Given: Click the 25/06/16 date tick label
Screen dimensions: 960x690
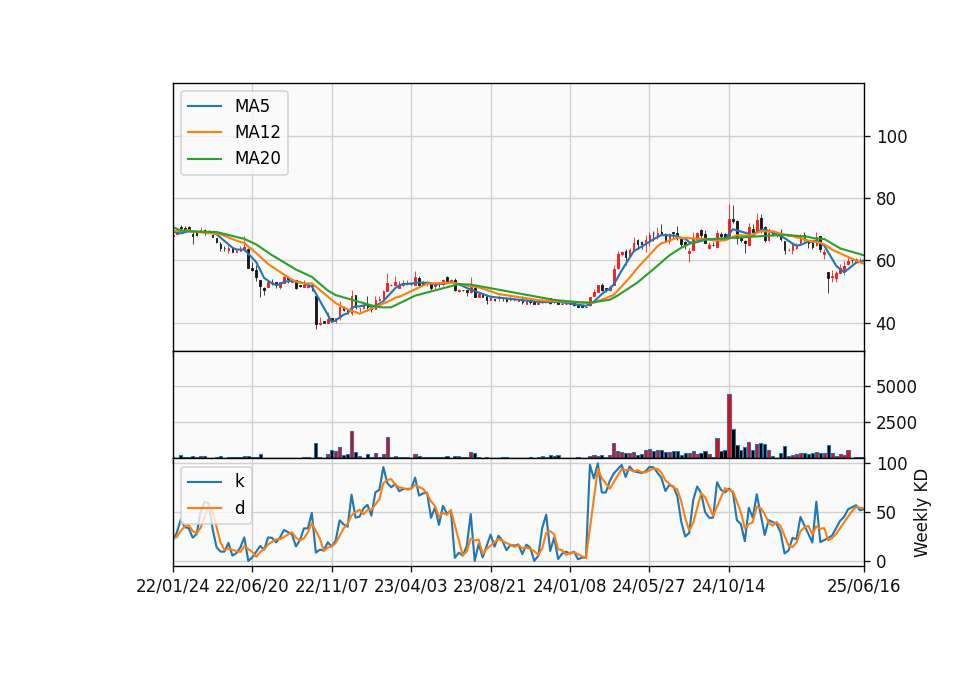Looking at the screenshot, I should click(864, 587).
